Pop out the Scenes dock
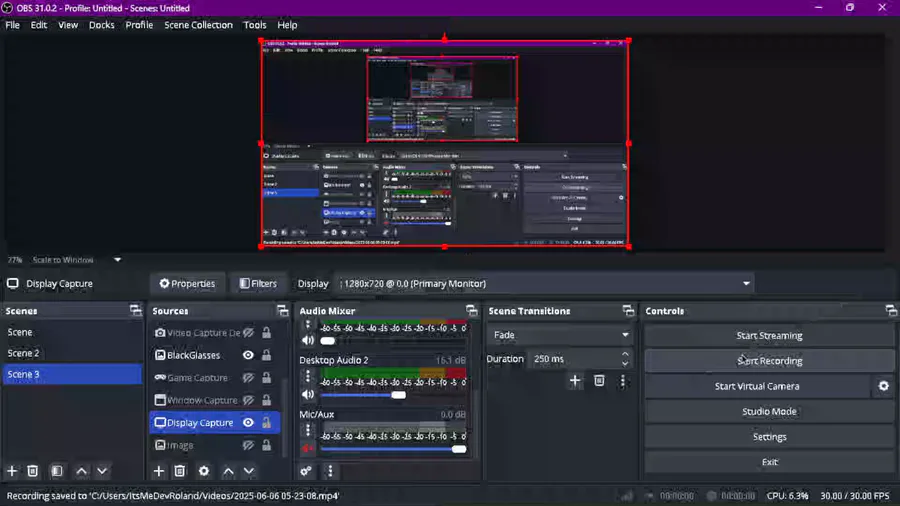Image resolution: width=900 pixels, height=506 pixels. tap(135, 310)
